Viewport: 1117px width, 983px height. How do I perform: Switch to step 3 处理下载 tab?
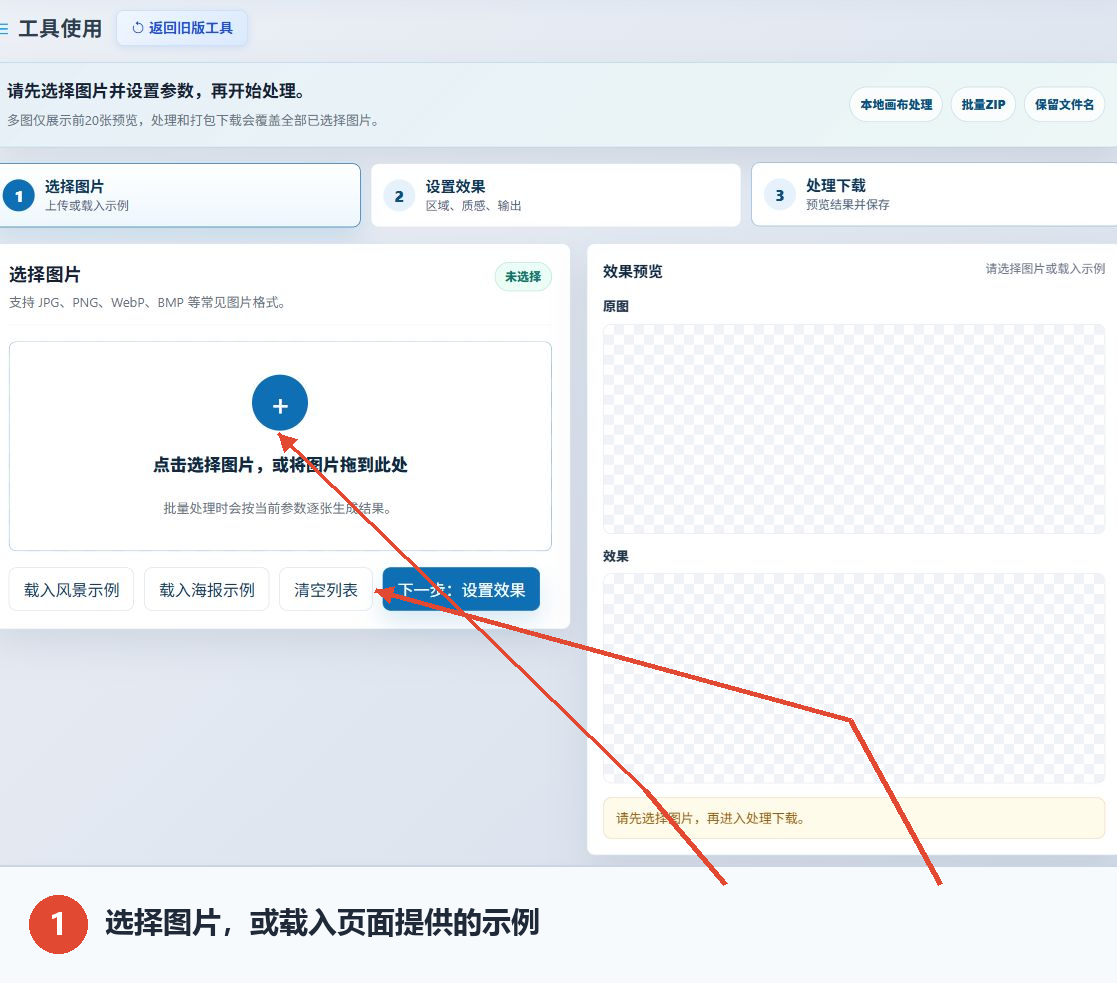934,194
